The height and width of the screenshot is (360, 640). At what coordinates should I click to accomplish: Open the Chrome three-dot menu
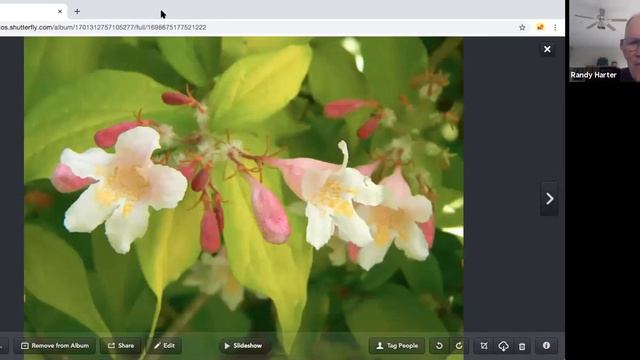coord(555,27)
